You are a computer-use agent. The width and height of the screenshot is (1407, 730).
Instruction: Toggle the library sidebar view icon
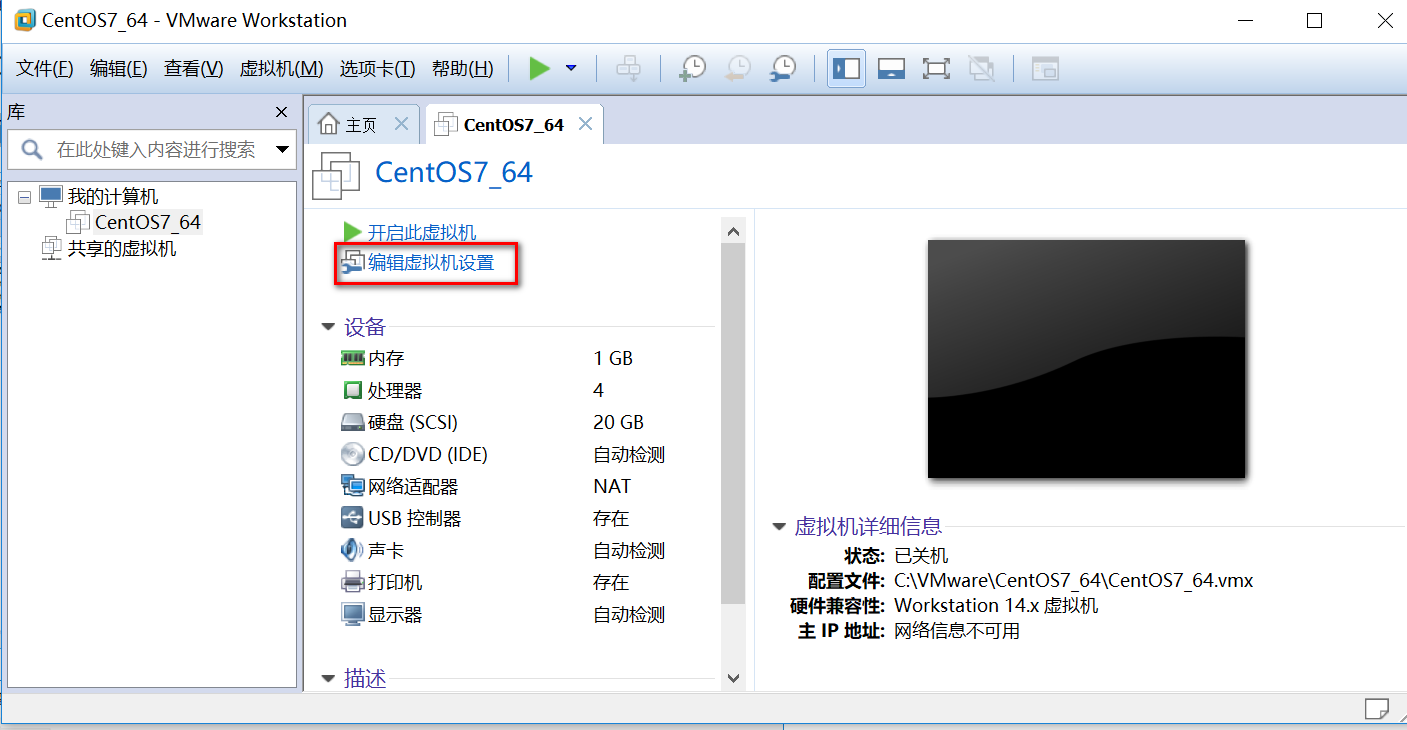(x=846, y=68)
